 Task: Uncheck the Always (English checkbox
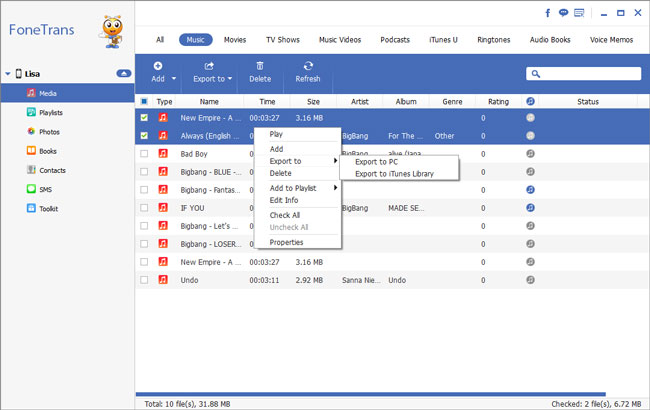pyautogui.click(x=144, y=136)
